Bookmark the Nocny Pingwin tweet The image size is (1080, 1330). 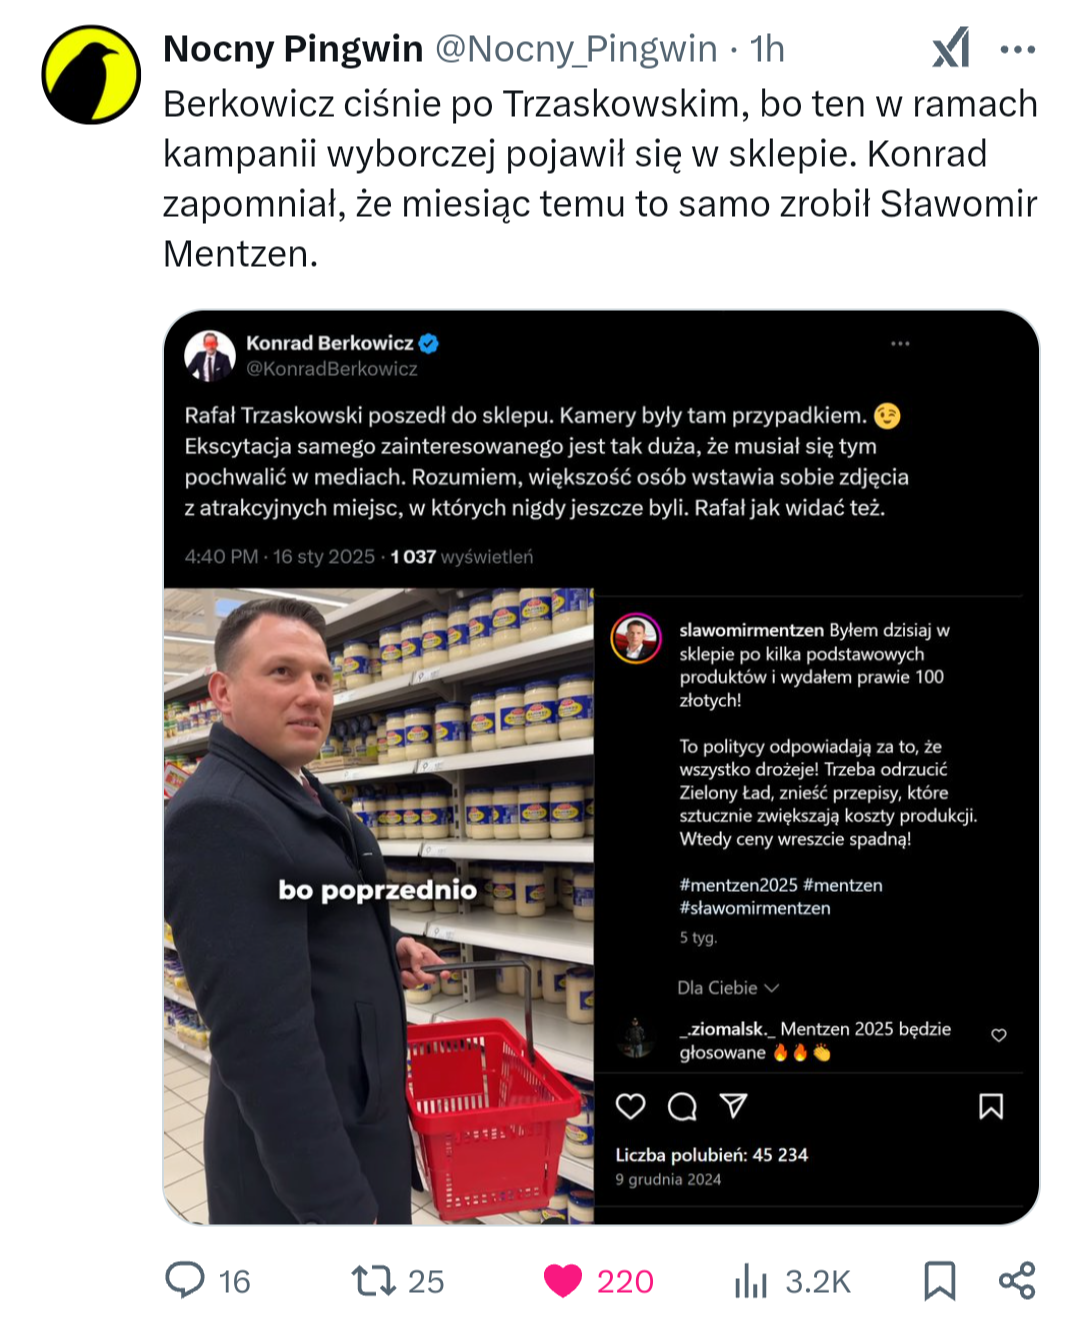[x=939, y=1281]
